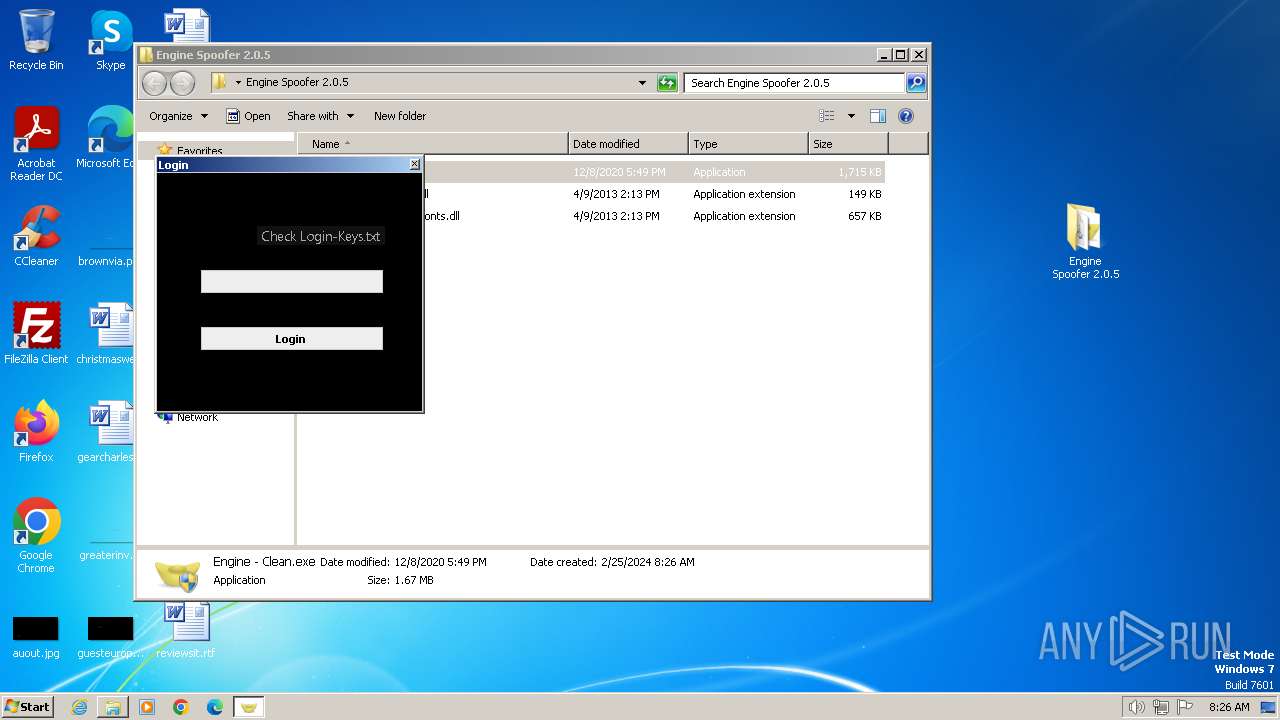Select the auout.jpg desktop file
This screenshot has width=1280, height=720.
click(x=36, y=637)
